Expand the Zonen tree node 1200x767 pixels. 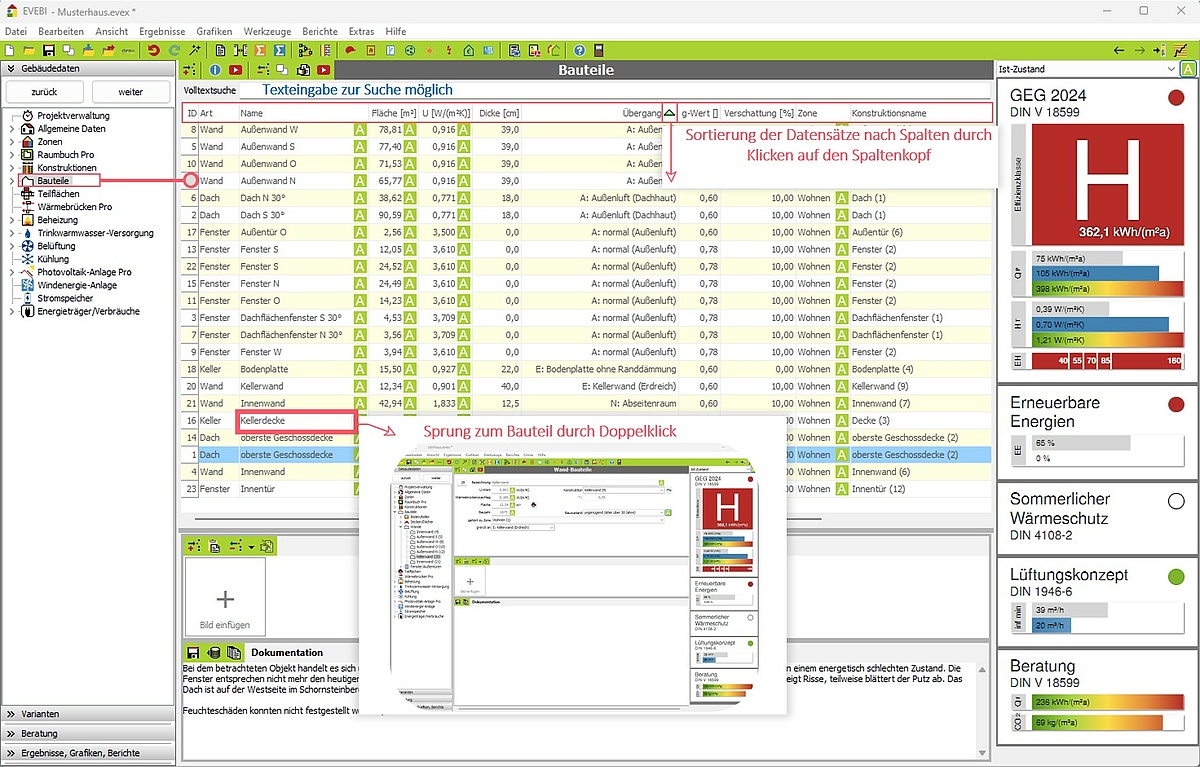(12, 142)
